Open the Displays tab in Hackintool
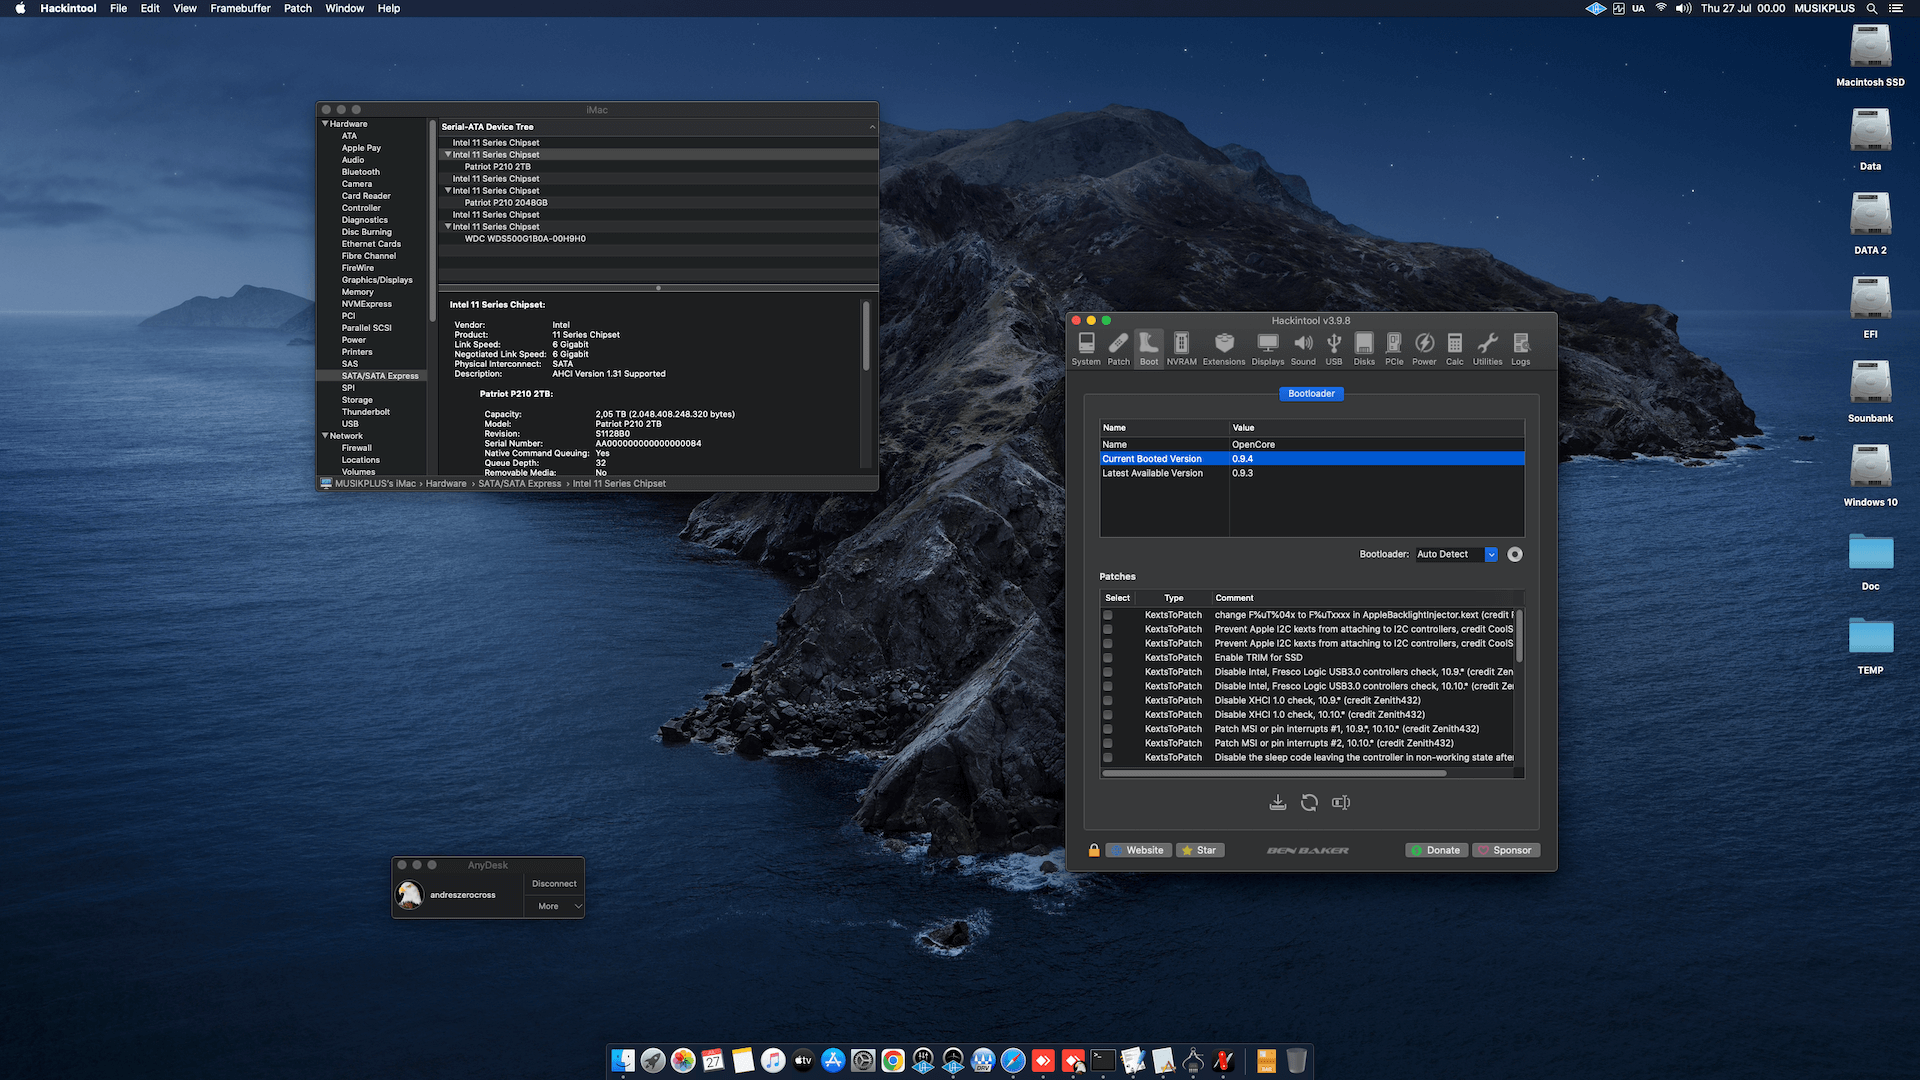Screen dimensions: 1920x1080 pyautogui.click(x=1267, y=349)
